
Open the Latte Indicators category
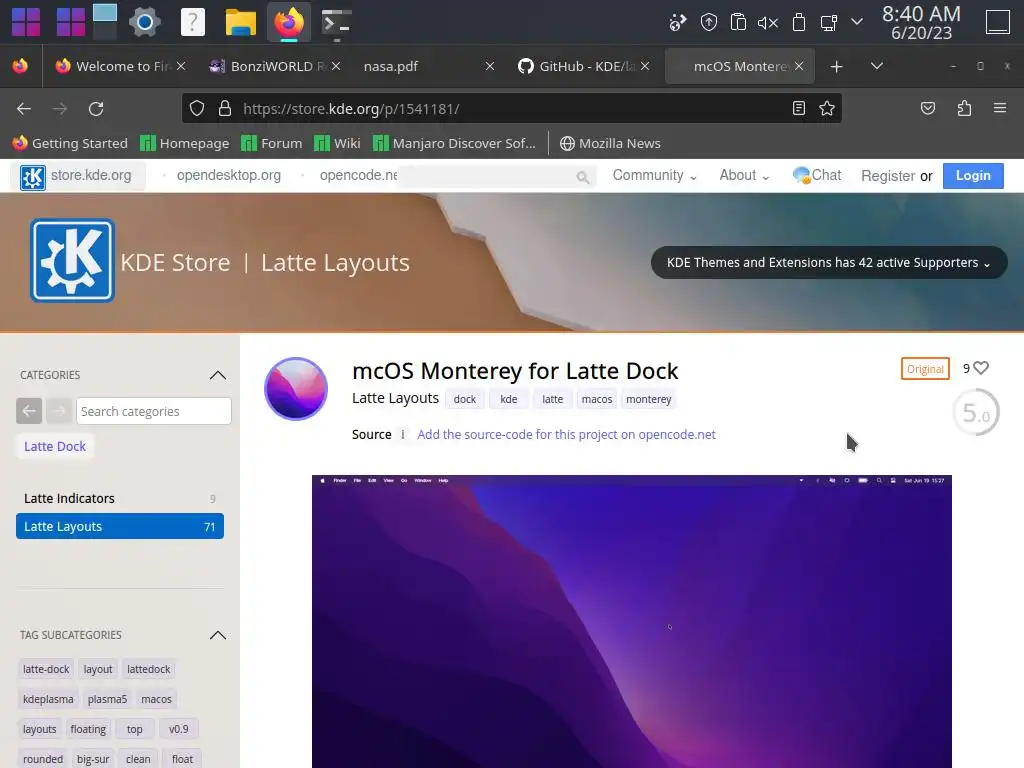coord(120,498)
